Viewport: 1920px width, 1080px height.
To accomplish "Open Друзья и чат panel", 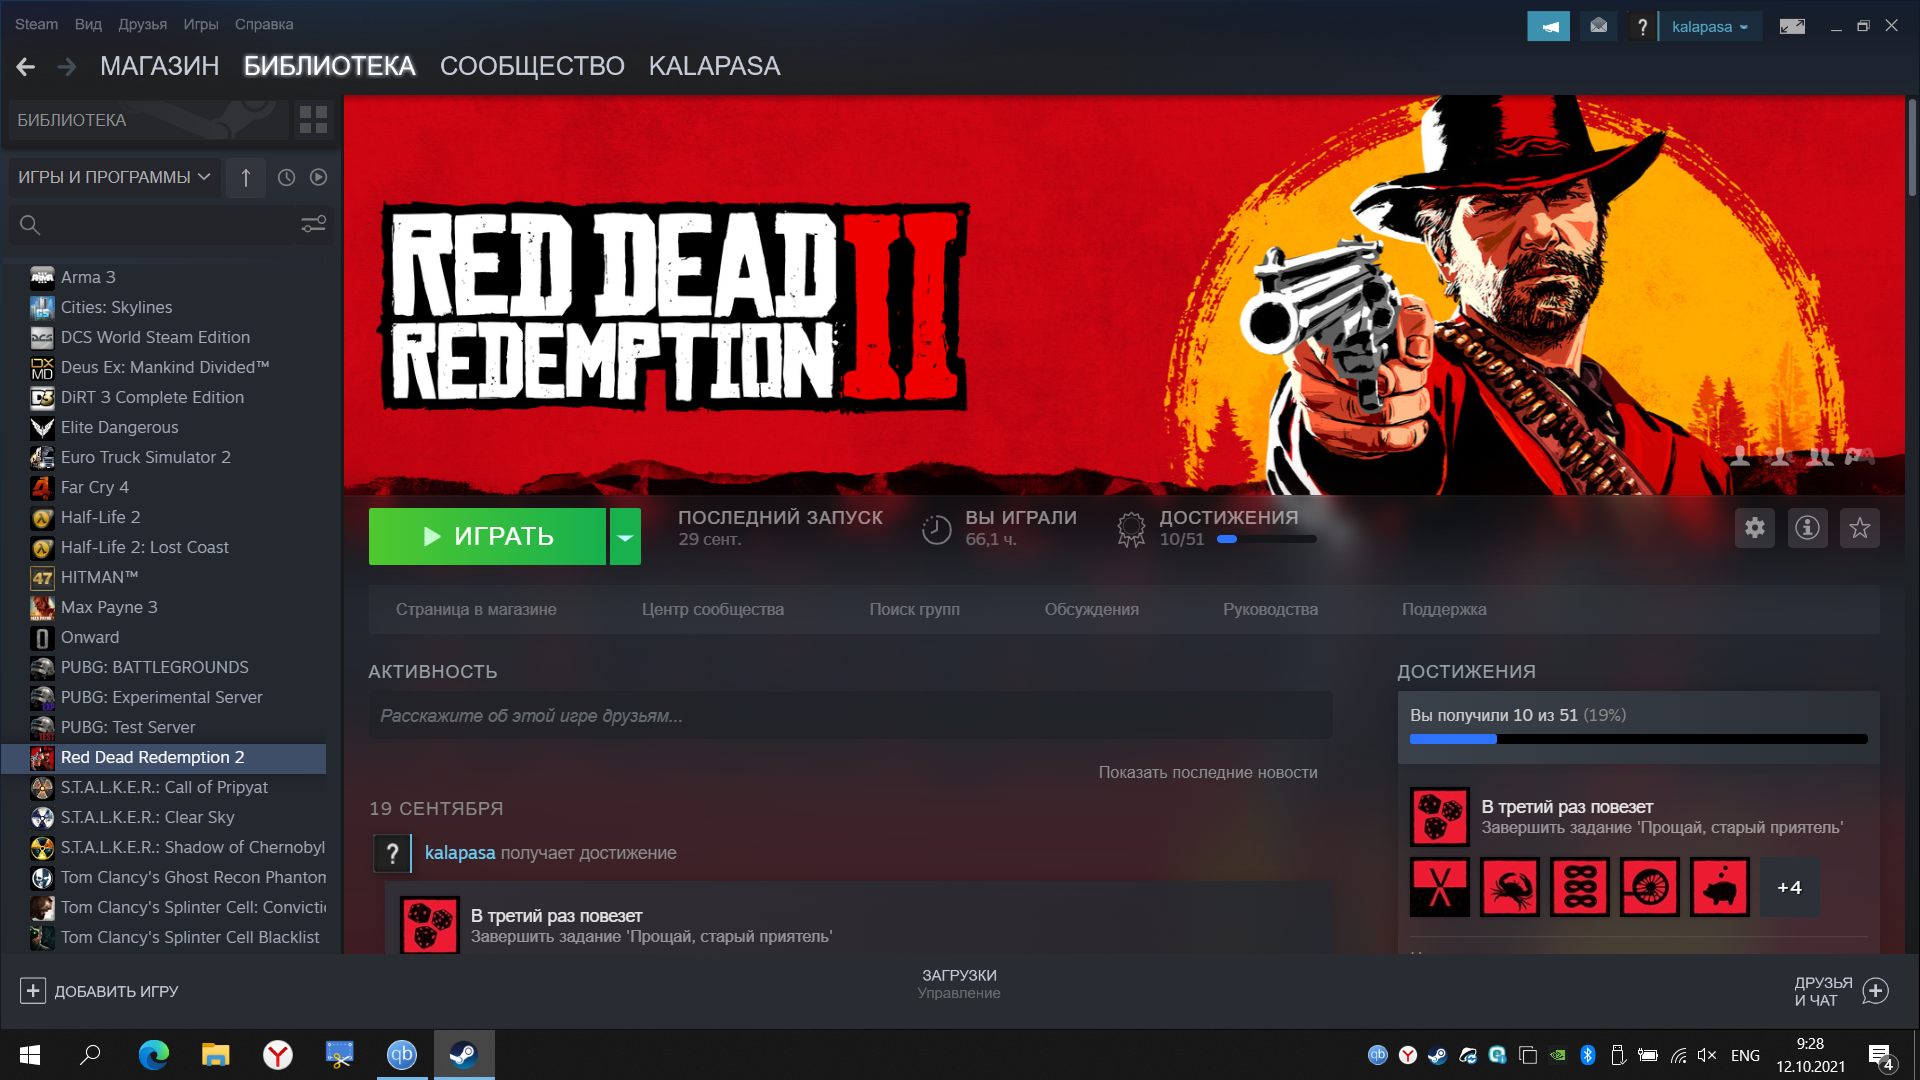I will point(1840,991).
